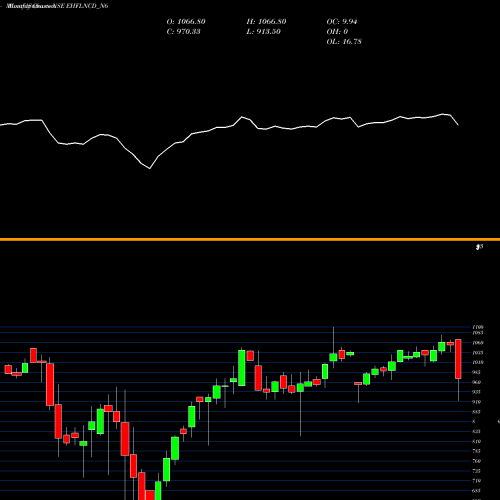Click the open value 'O: 1066.80'
The width and height of the screenshot is (500, 500).
point(186,22)
